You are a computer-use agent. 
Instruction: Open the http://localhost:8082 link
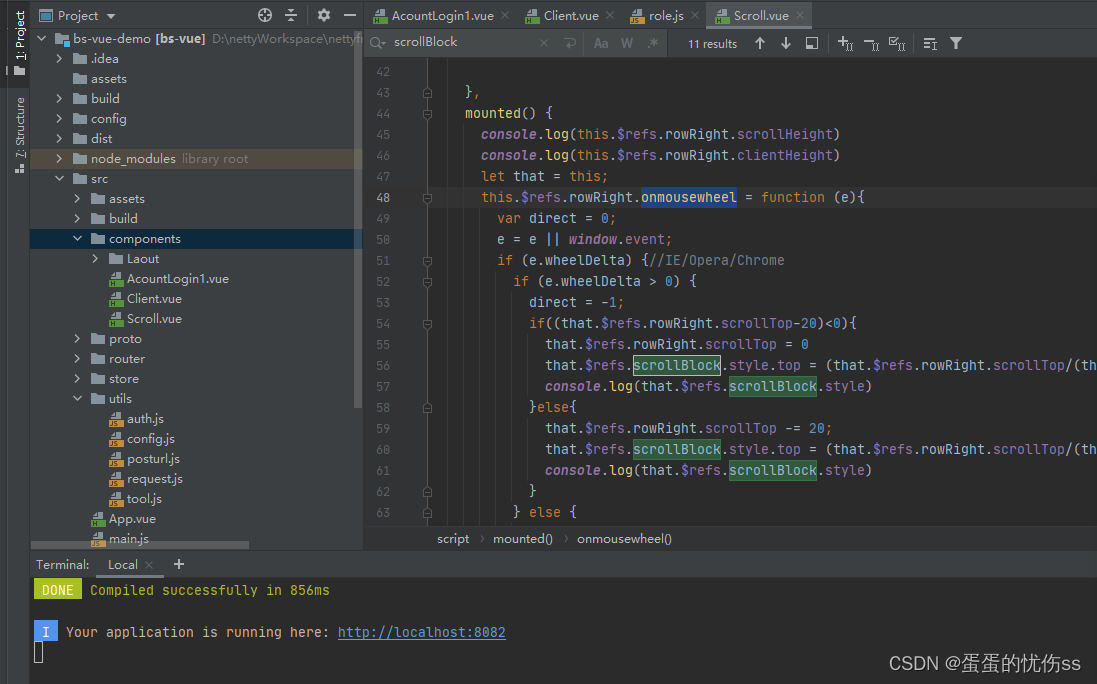pyautogui.click(x=421, y=632)
